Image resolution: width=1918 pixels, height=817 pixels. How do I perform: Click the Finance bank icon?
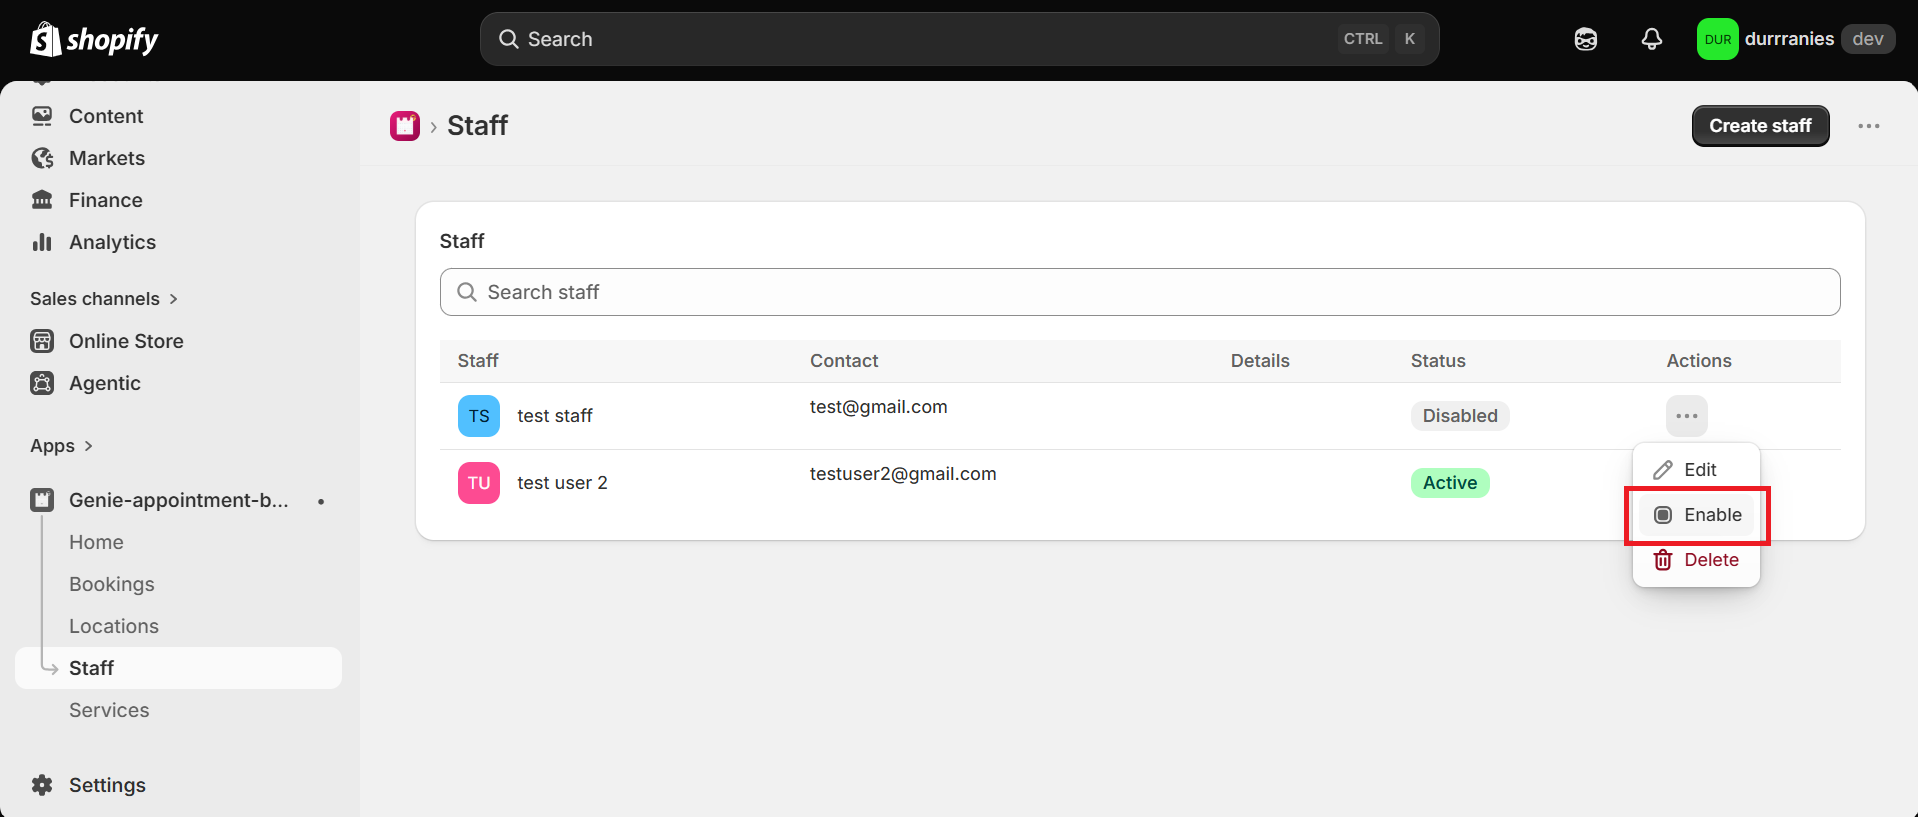pos(42,200)
